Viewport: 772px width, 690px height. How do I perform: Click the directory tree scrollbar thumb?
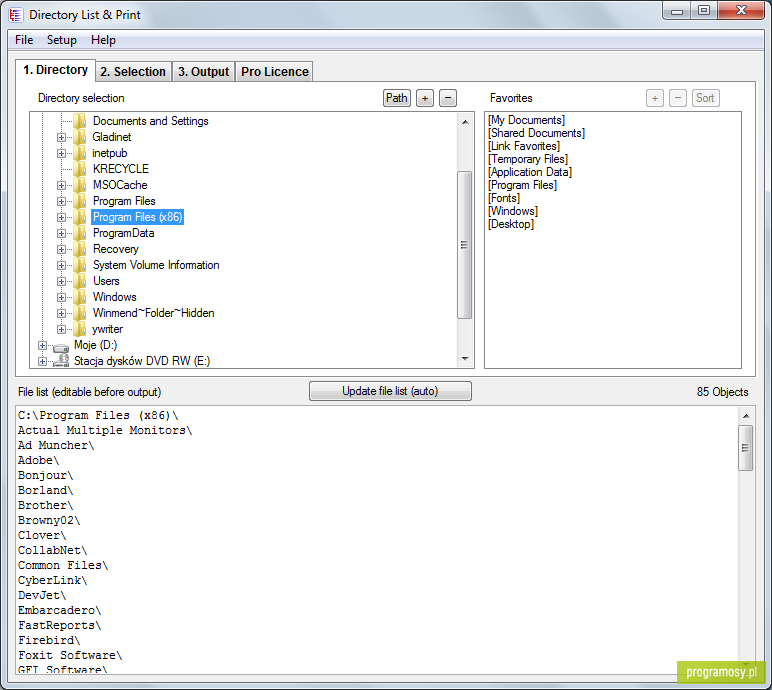pyautogui.click(x=464, y=245)
